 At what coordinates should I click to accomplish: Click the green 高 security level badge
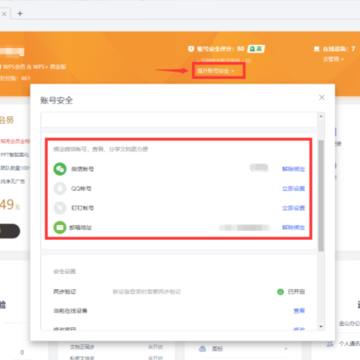tap(256, 49)
